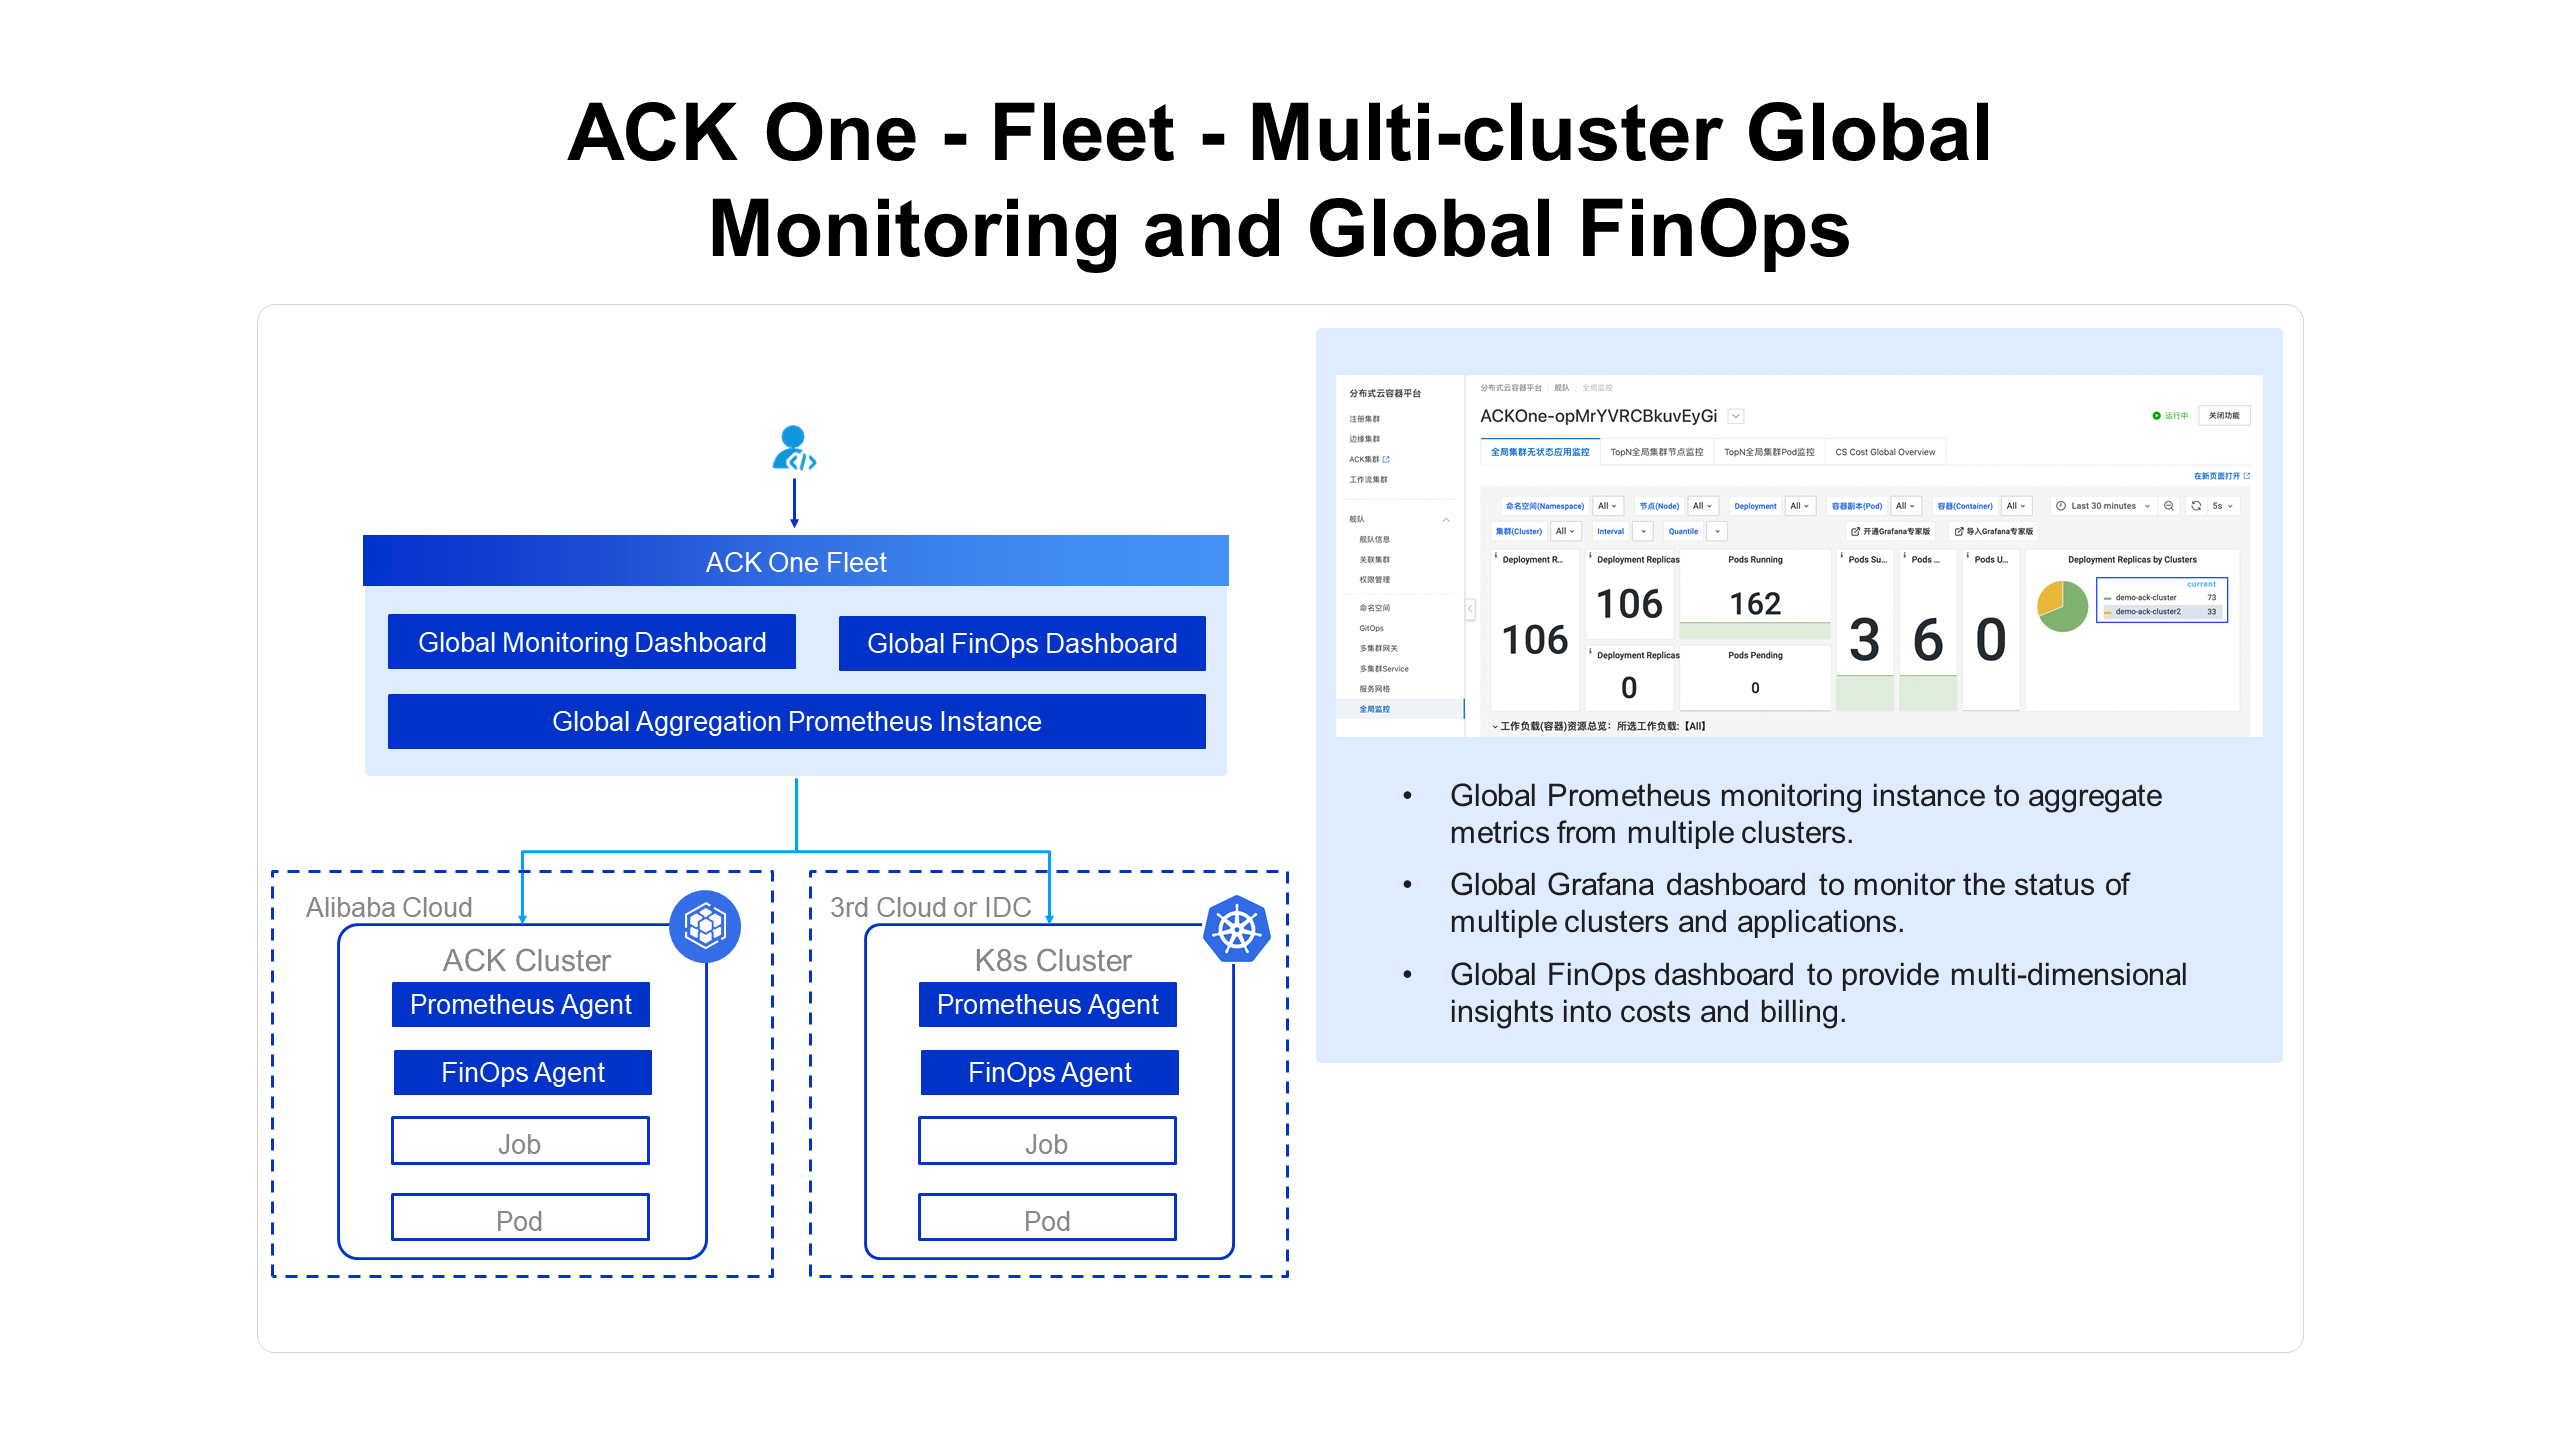
Task: Click the ACK One Fleet header bar
Action: point(796,562)
